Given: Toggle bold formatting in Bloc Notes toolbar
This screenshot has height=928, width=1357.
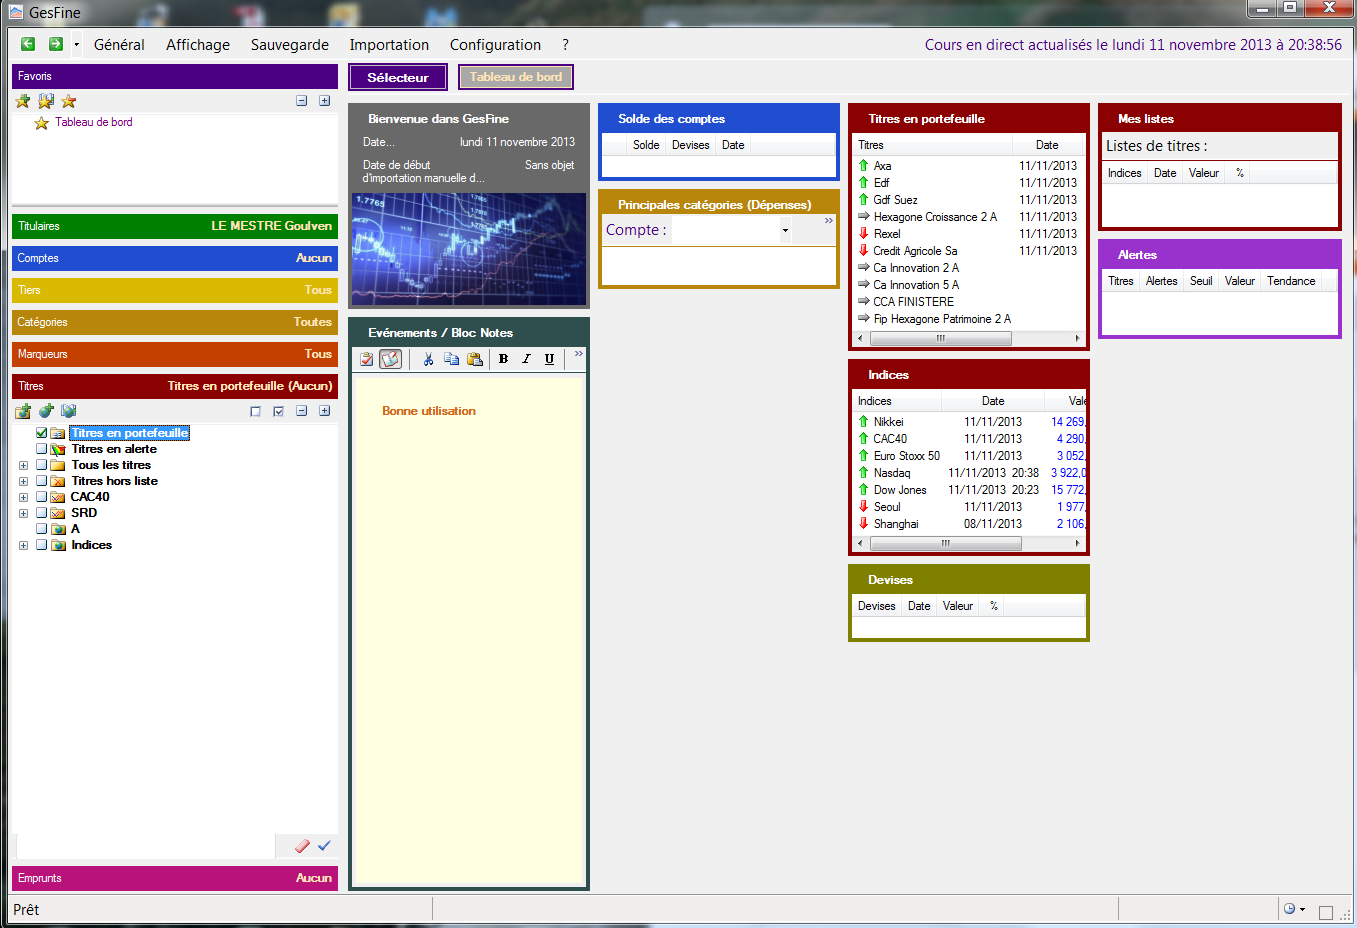Looking at the screenshot, I should (x=503, y=359).
